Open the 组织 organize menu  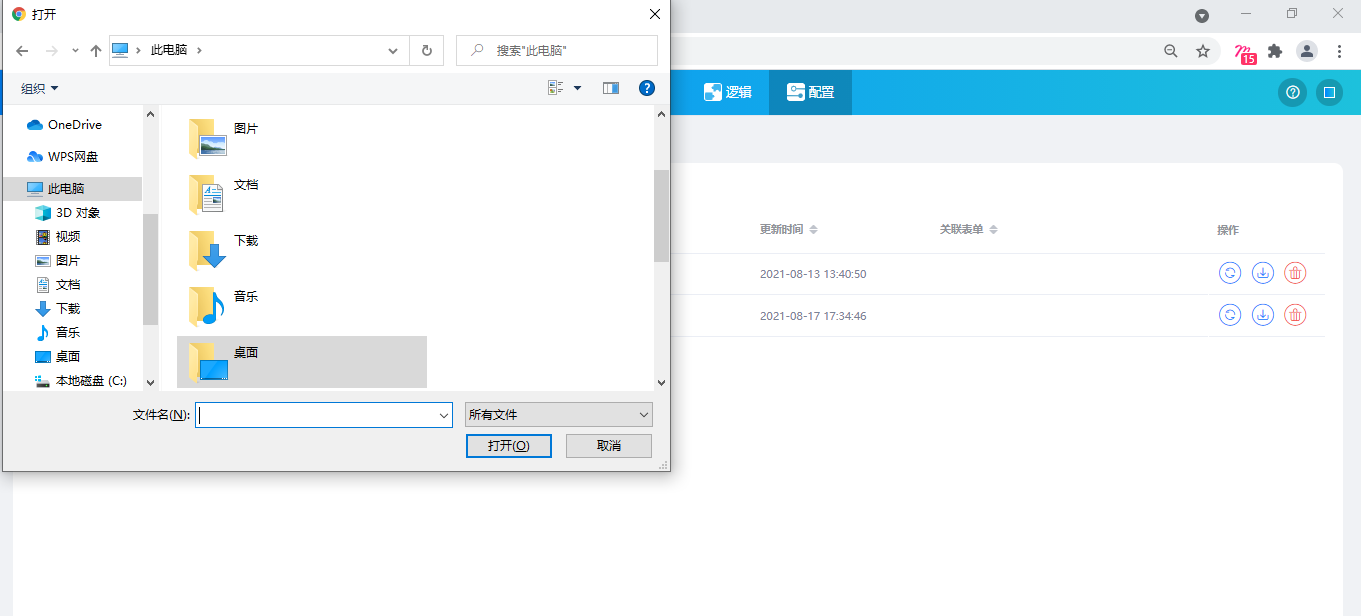(x=40, y=89)
